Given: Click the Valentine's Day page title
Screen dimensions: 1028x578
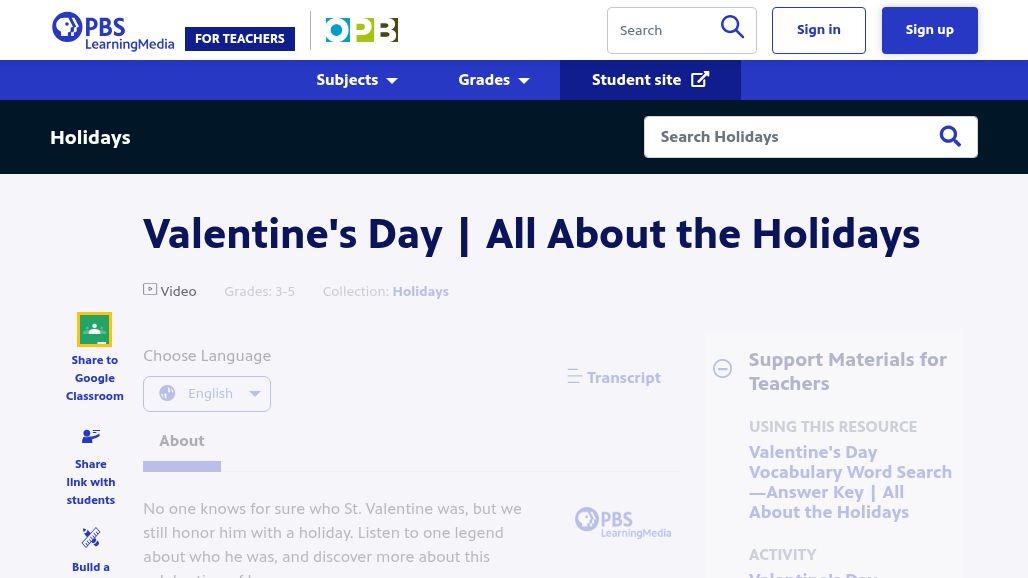Looking at the screenshot, I should pos(531,235).
